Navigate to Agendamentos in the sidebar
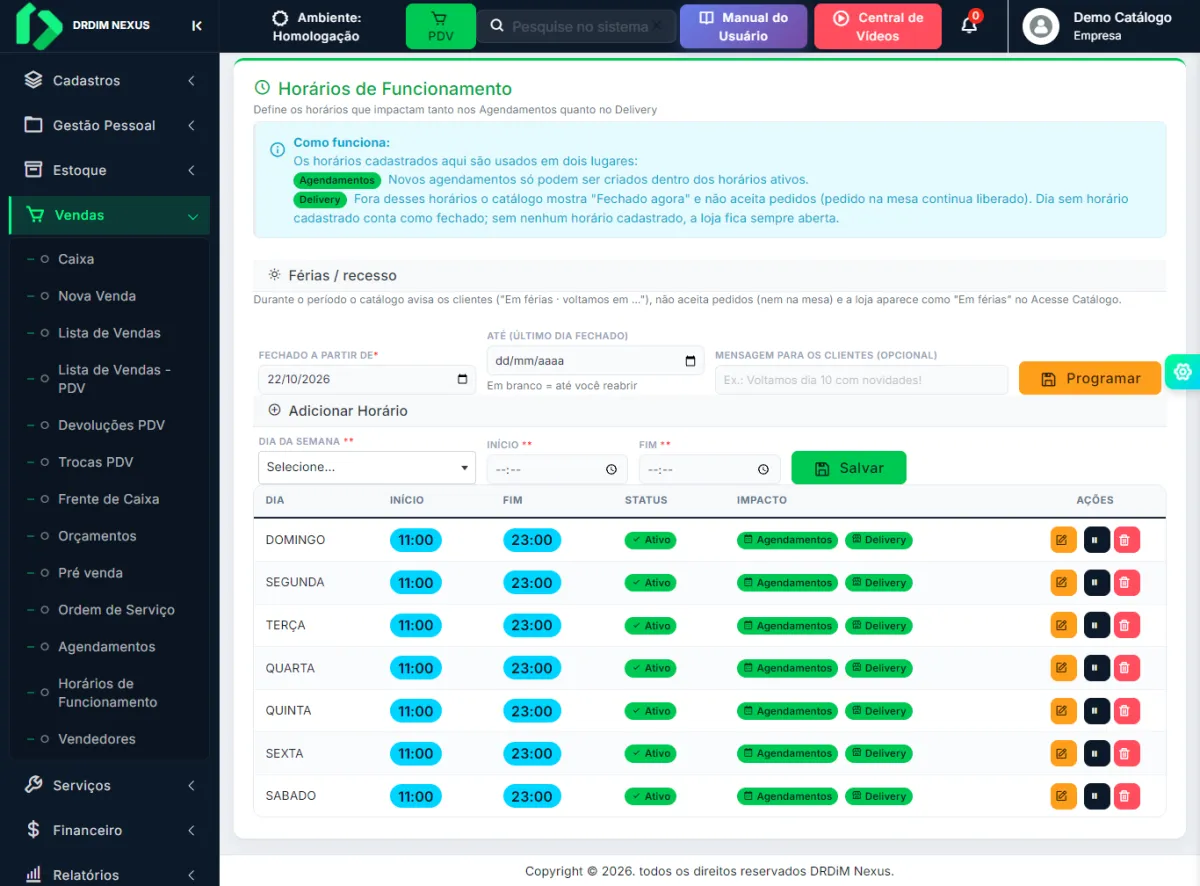 coord(107,647)
